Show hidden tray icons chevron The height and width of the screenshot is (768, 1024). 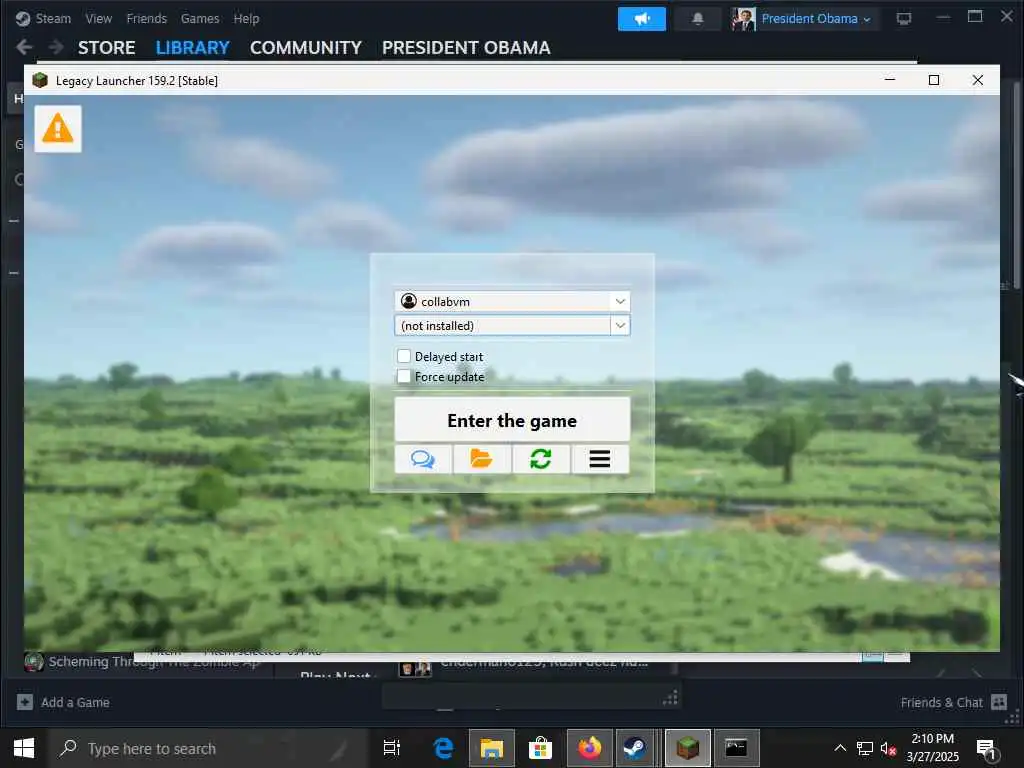click(x=840, y=748)
